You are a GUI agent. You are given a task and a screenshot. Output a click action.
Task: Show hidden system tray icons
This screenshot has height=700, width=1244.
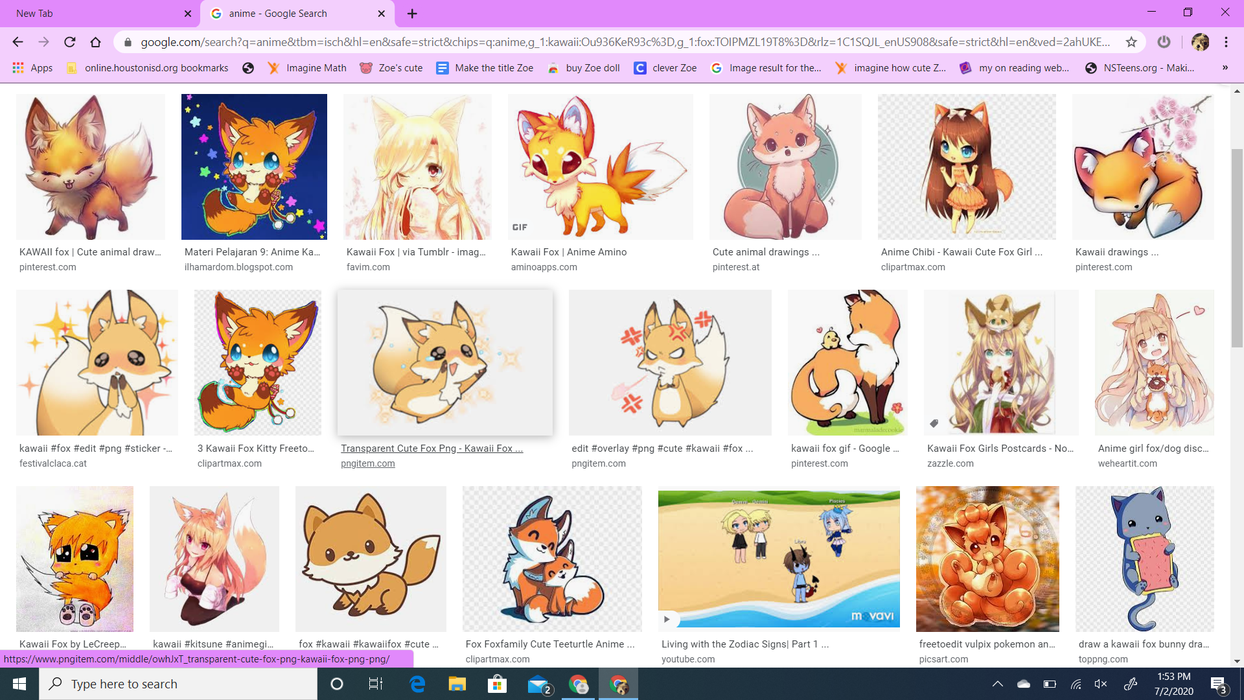coord(997,684)
